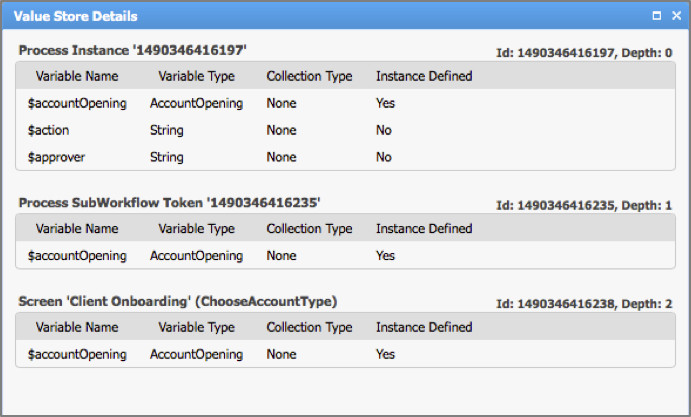Select $accountOpening in the Client Onboarding table
The height and width of the screenshot is (417, 691).
(x=77, y=354)
